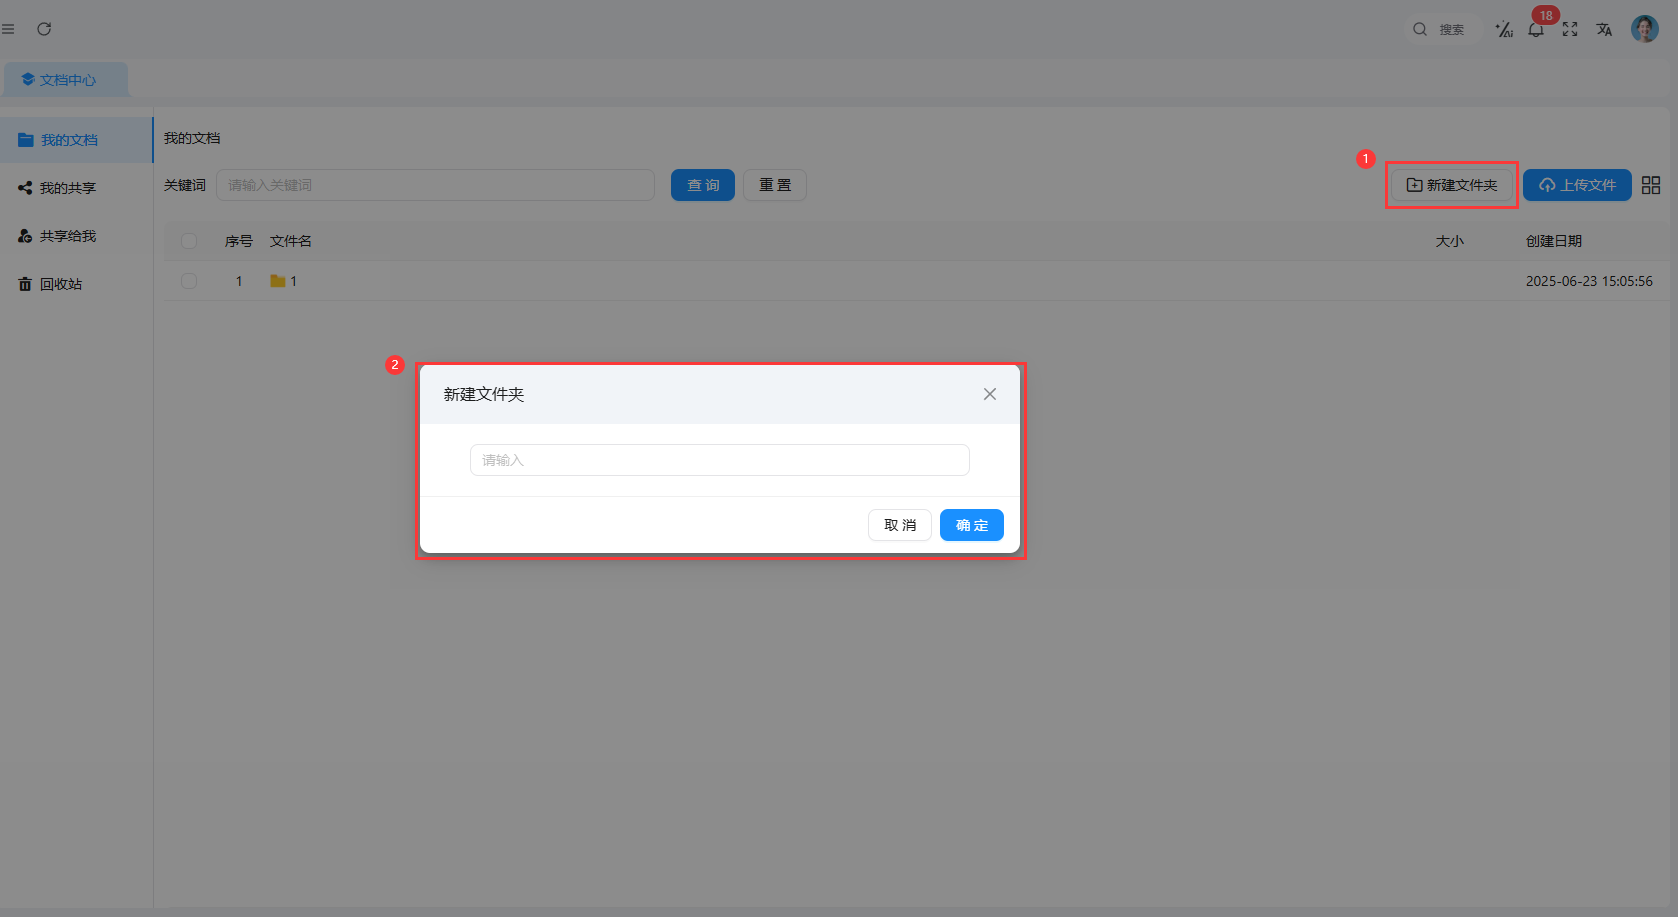1678x917 pixels.
Task: Open the language translation icon
Action: coord(1604,29)
